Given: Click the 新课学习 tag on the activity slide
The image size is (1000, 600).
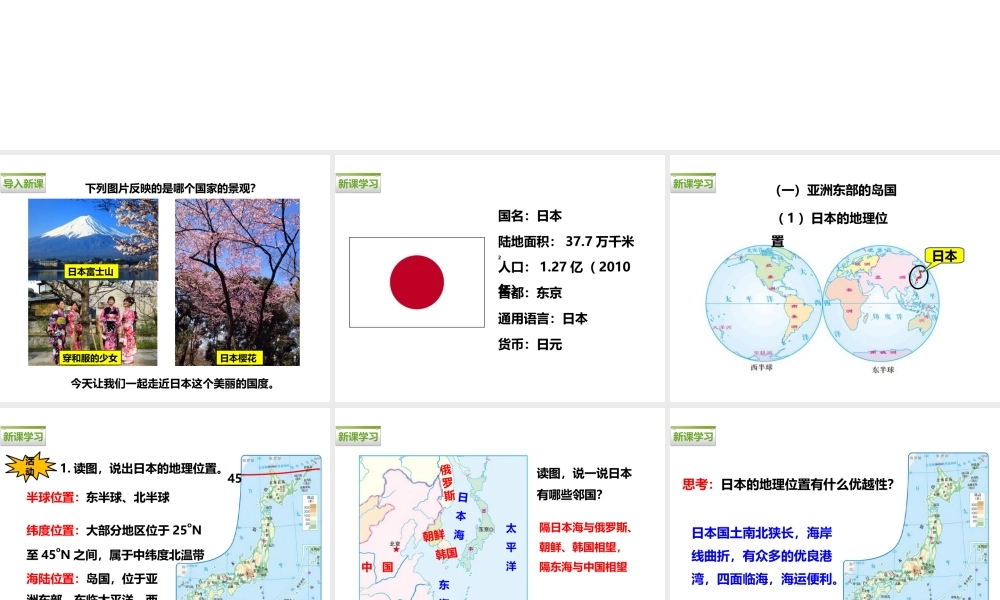Looking at the screenshot, I should [23, 436].
